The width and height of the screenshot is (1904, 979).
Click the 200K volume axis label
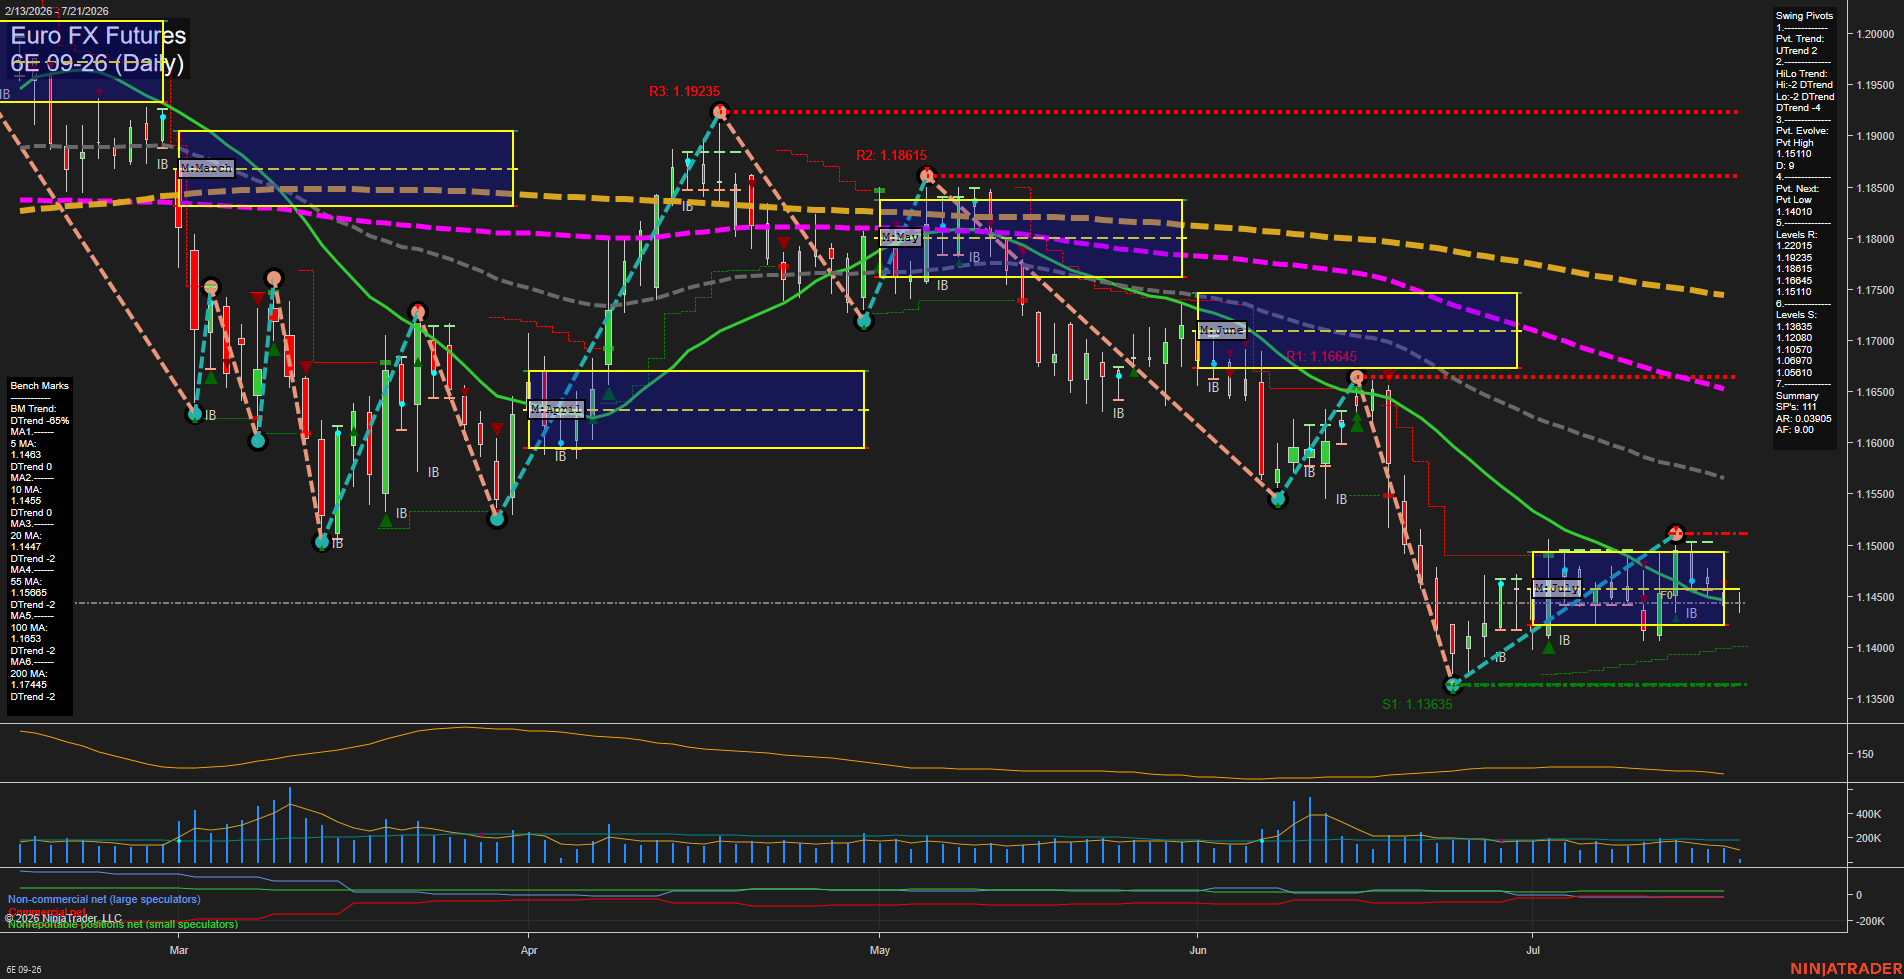coord(1869,838)
